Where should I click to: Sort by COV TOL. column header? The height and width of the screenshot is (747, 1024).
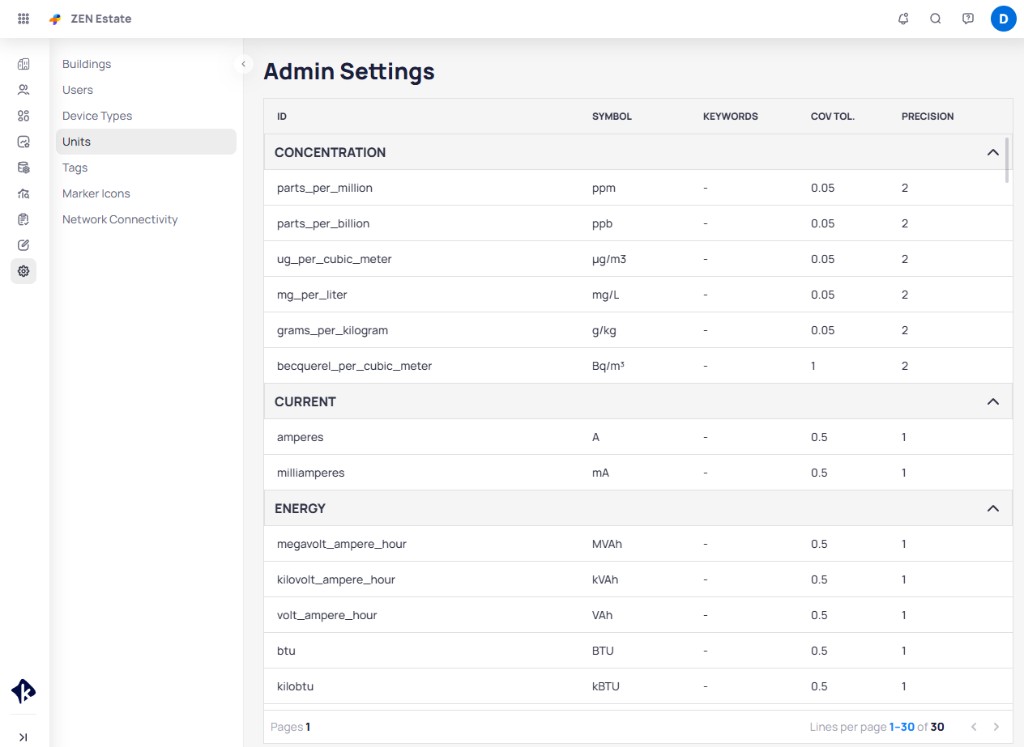tap(833, 116)
